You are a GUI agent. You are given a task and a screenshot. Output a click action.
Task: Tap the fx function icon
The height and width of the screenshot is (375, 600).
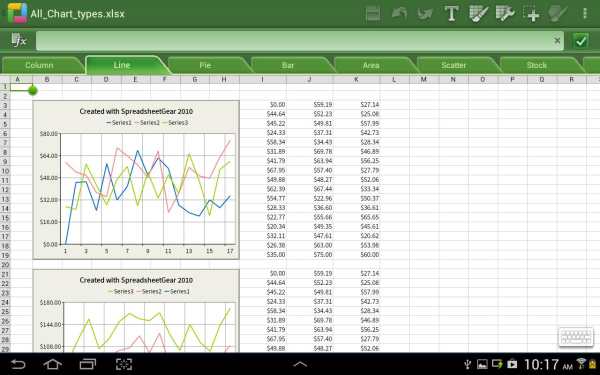tap(19, 40)
